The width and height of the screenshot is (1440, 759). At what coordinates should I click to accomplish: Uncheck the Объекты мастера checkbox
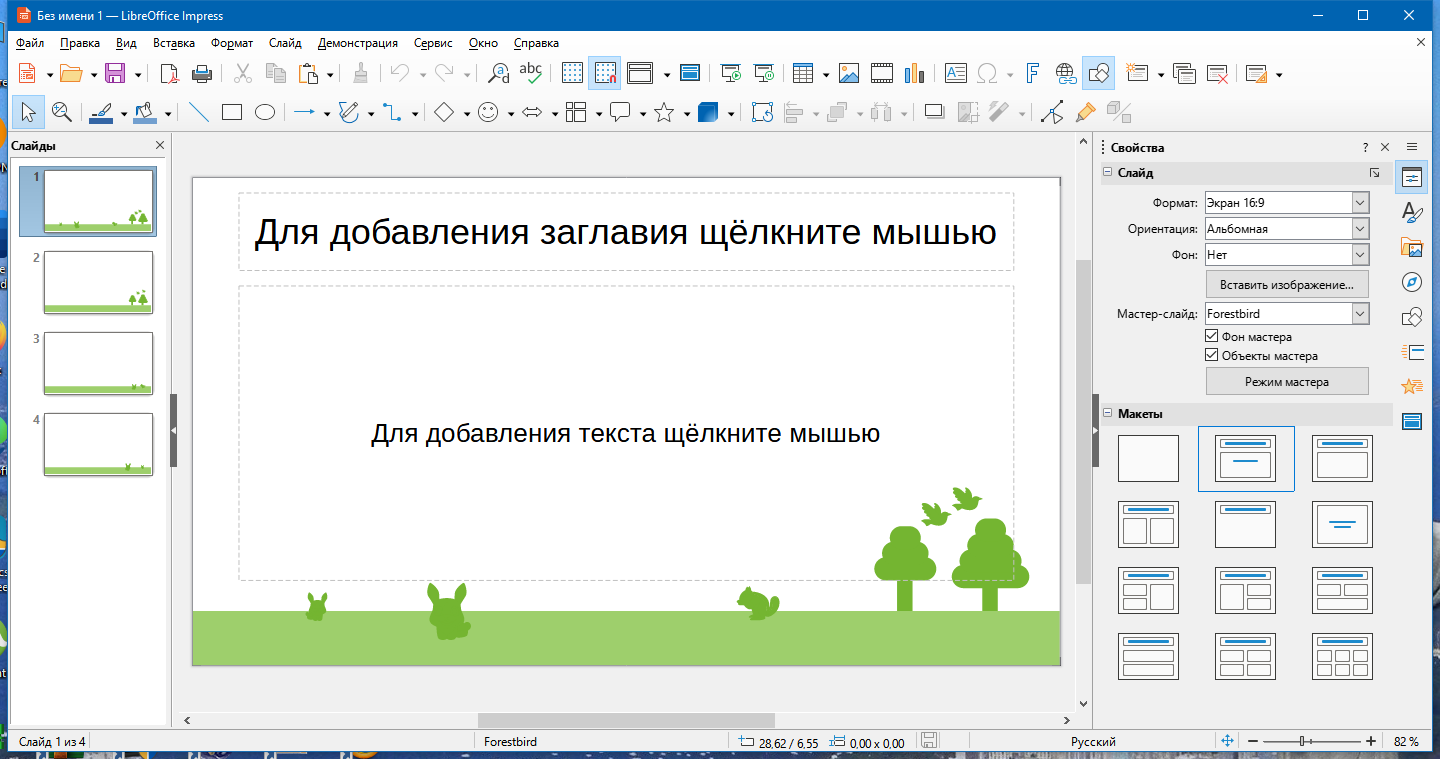coord(1212,355)
